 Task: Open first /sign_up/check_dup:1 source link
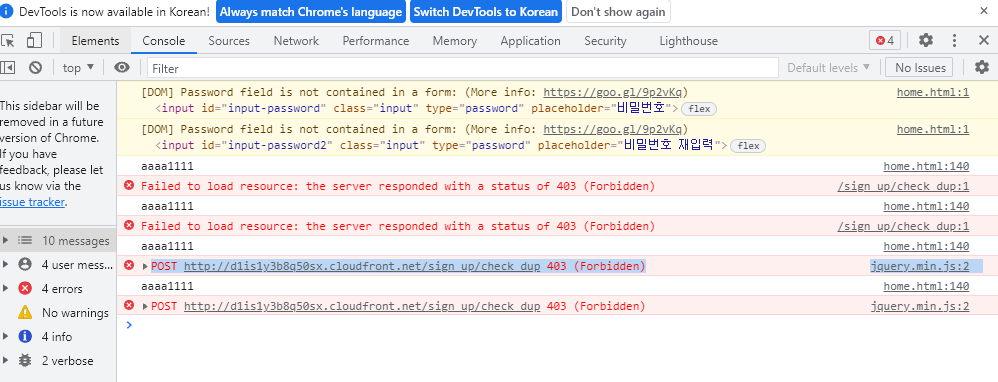point(903,186)
